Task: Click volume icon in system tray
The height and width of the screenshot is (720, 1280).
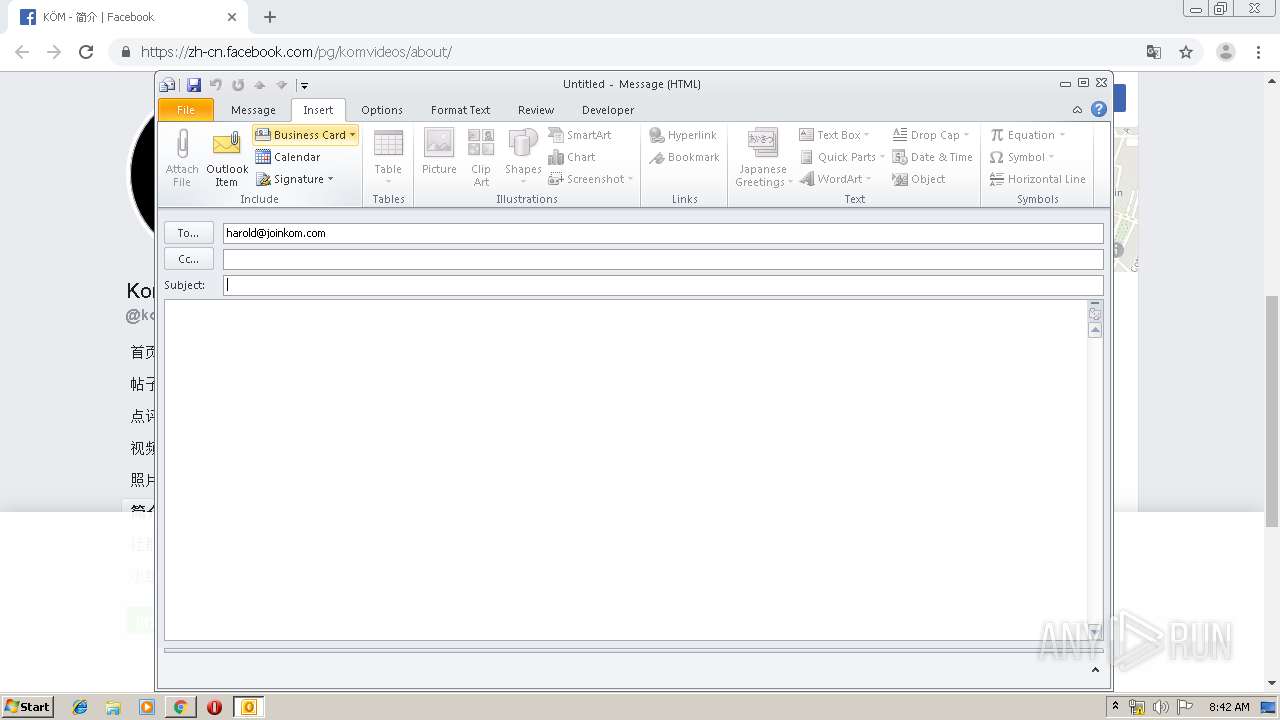Action: 1160,707
